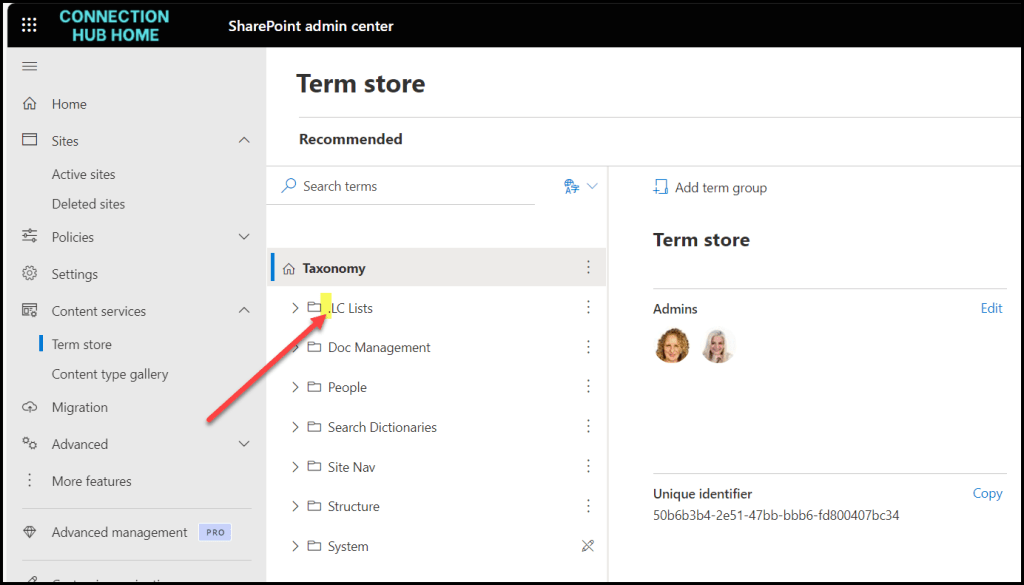
Task: Expand the Search Dictionaries term group
Action: (295, 427)
